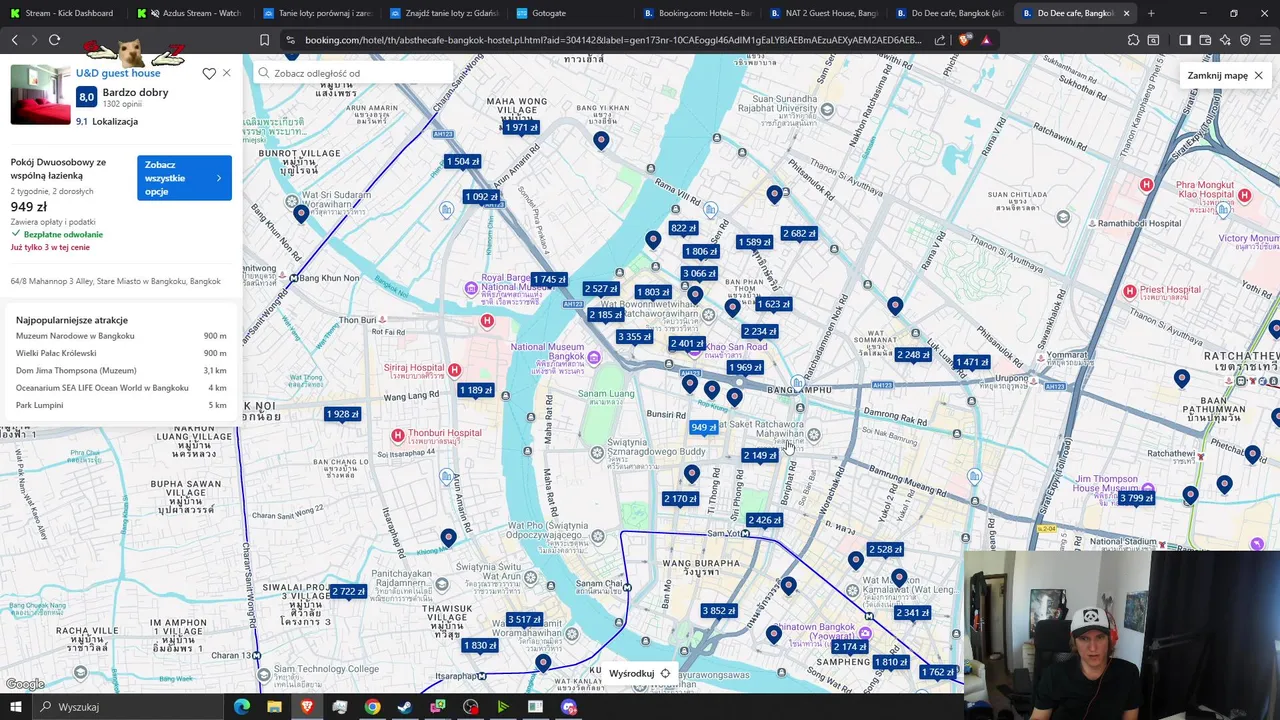
Task: Open the U&D guest house photo thumbnail
Action: (40, 94)
